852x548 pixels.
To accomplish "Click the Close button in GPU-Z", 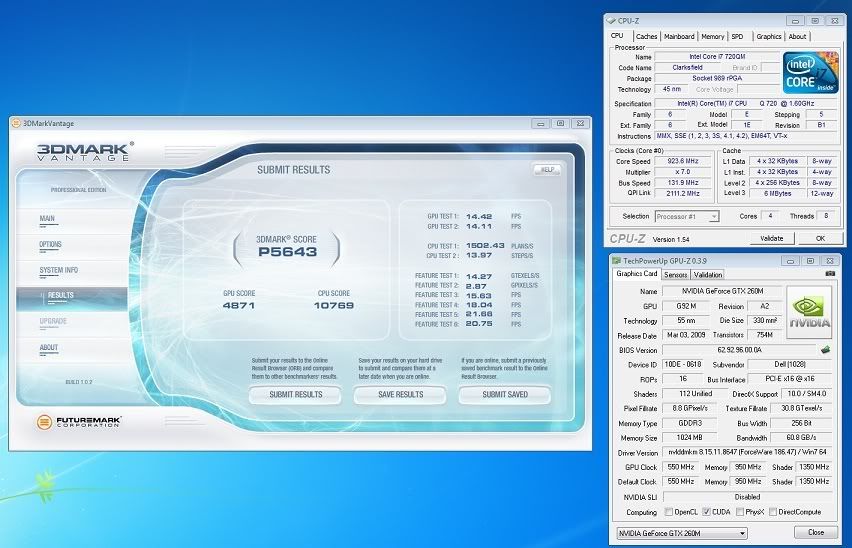I will tap(816, 532).
